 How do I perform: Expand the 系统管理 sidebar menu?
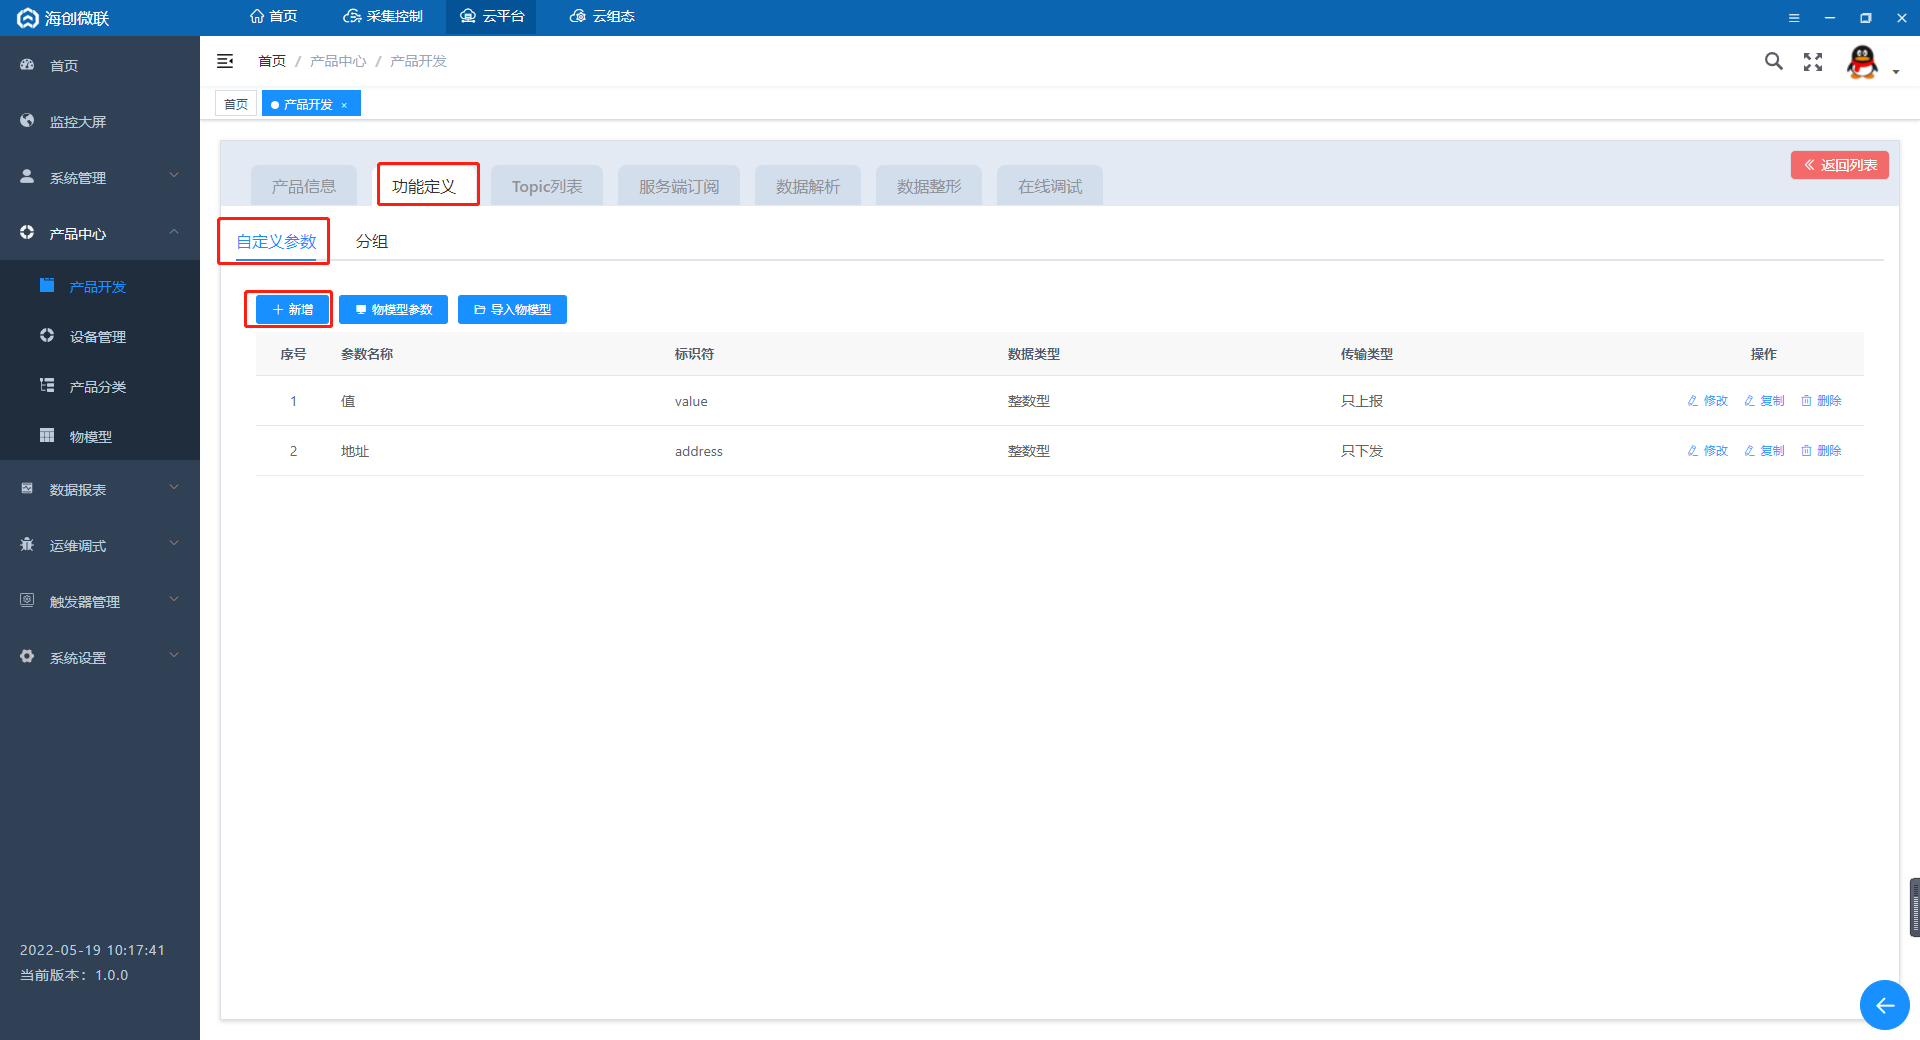pos(100,177)
